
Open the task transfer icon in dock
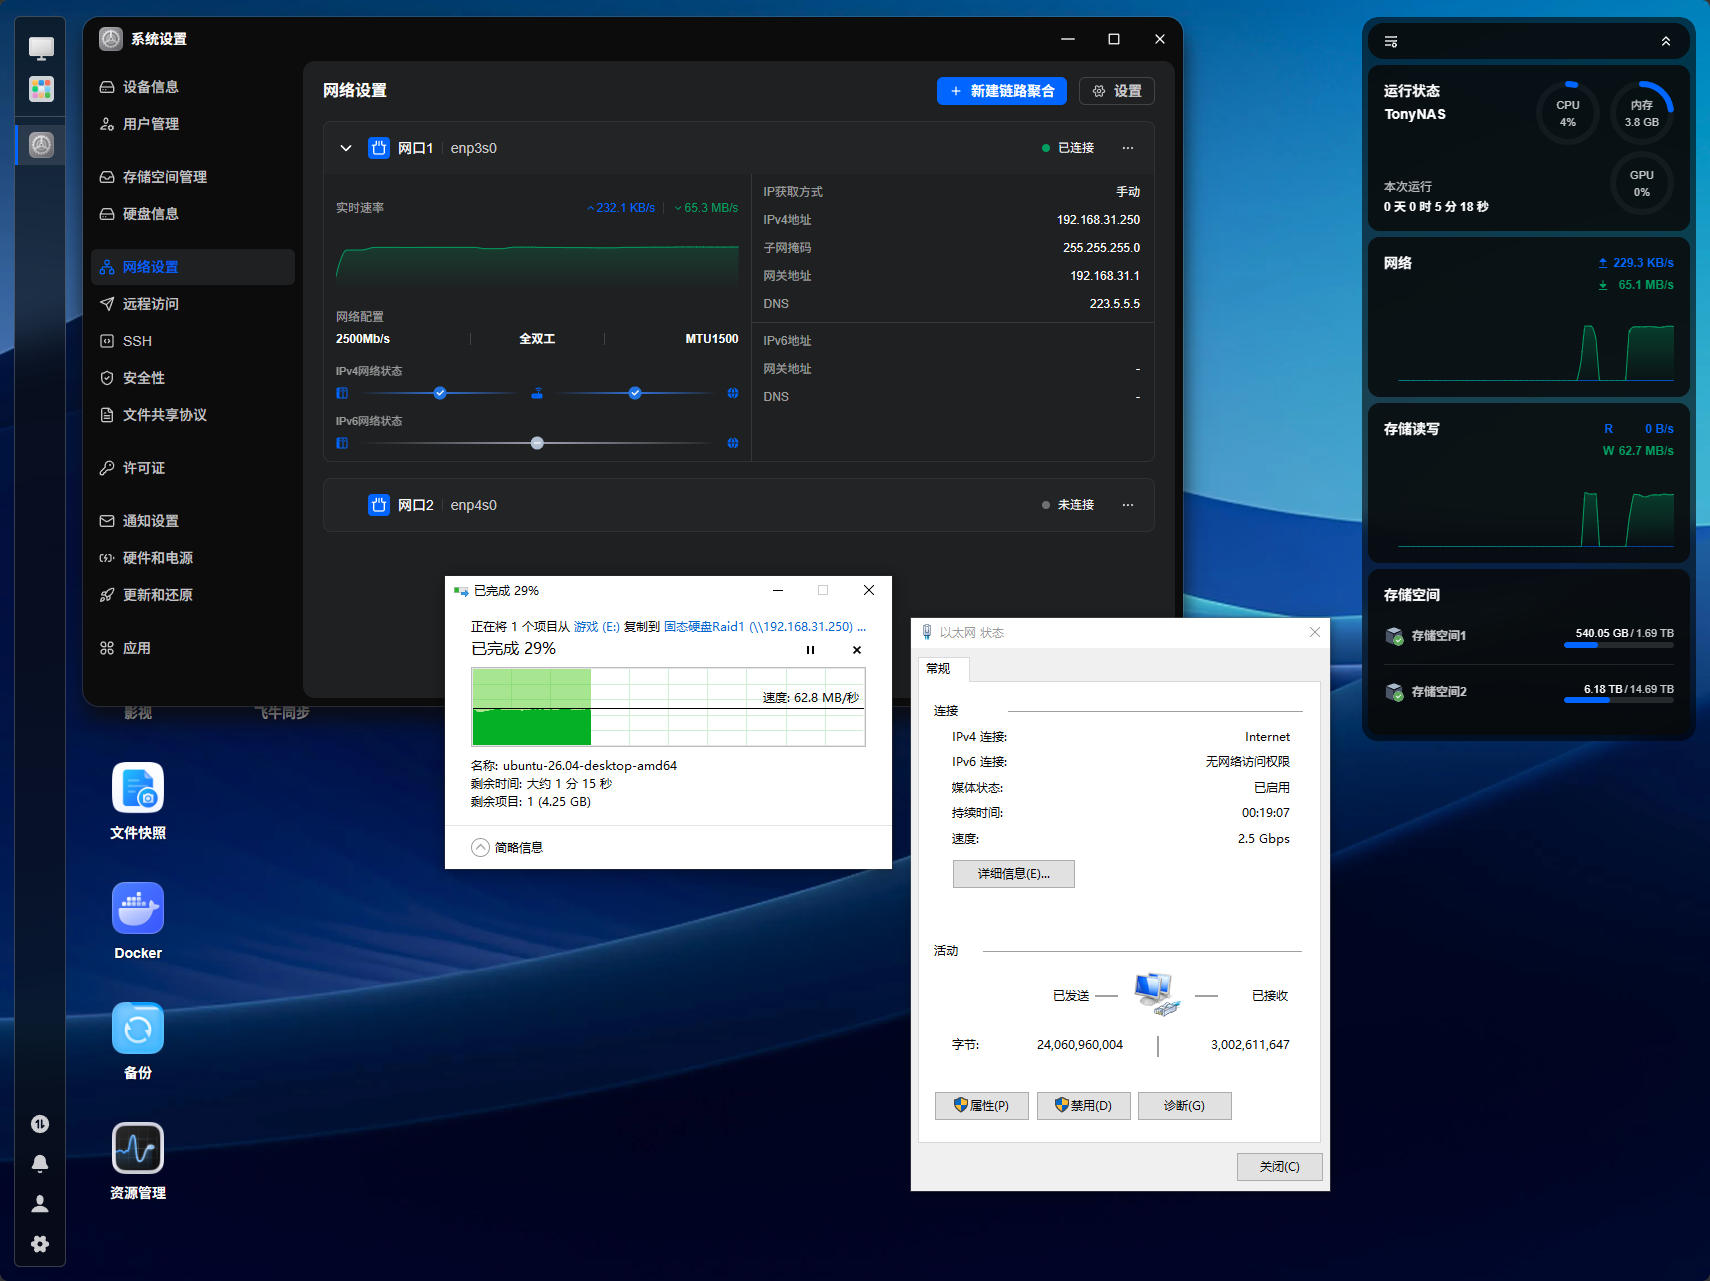click(x=40, y=1124)
